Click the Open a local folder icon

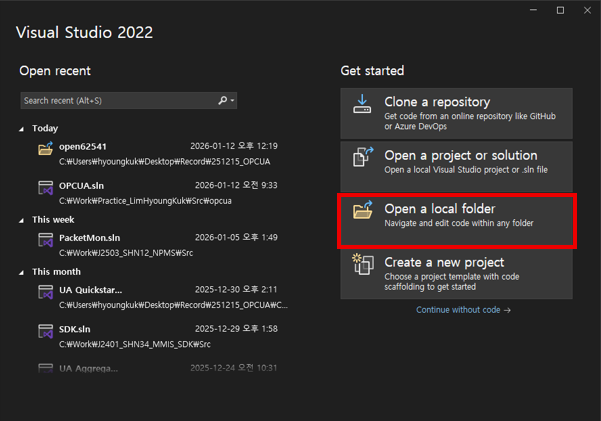click(x=362, y=211)
